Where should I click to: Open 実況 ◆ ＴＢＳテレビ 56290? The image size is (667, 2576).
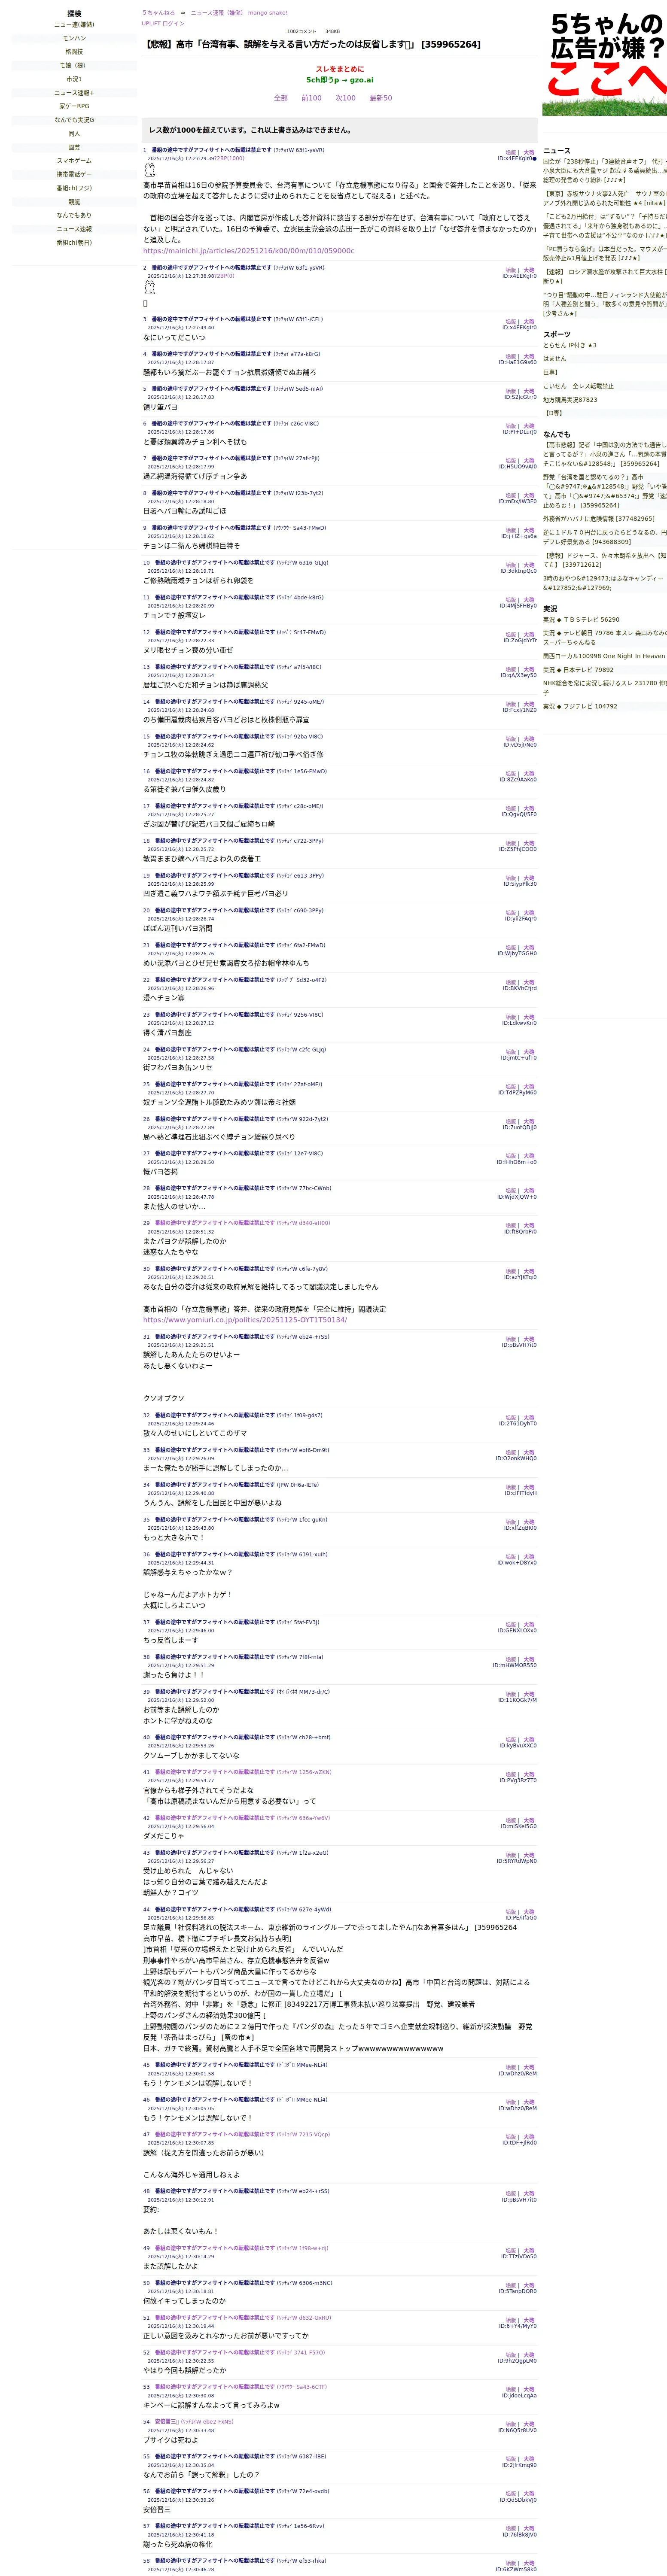tap(581, 620)
